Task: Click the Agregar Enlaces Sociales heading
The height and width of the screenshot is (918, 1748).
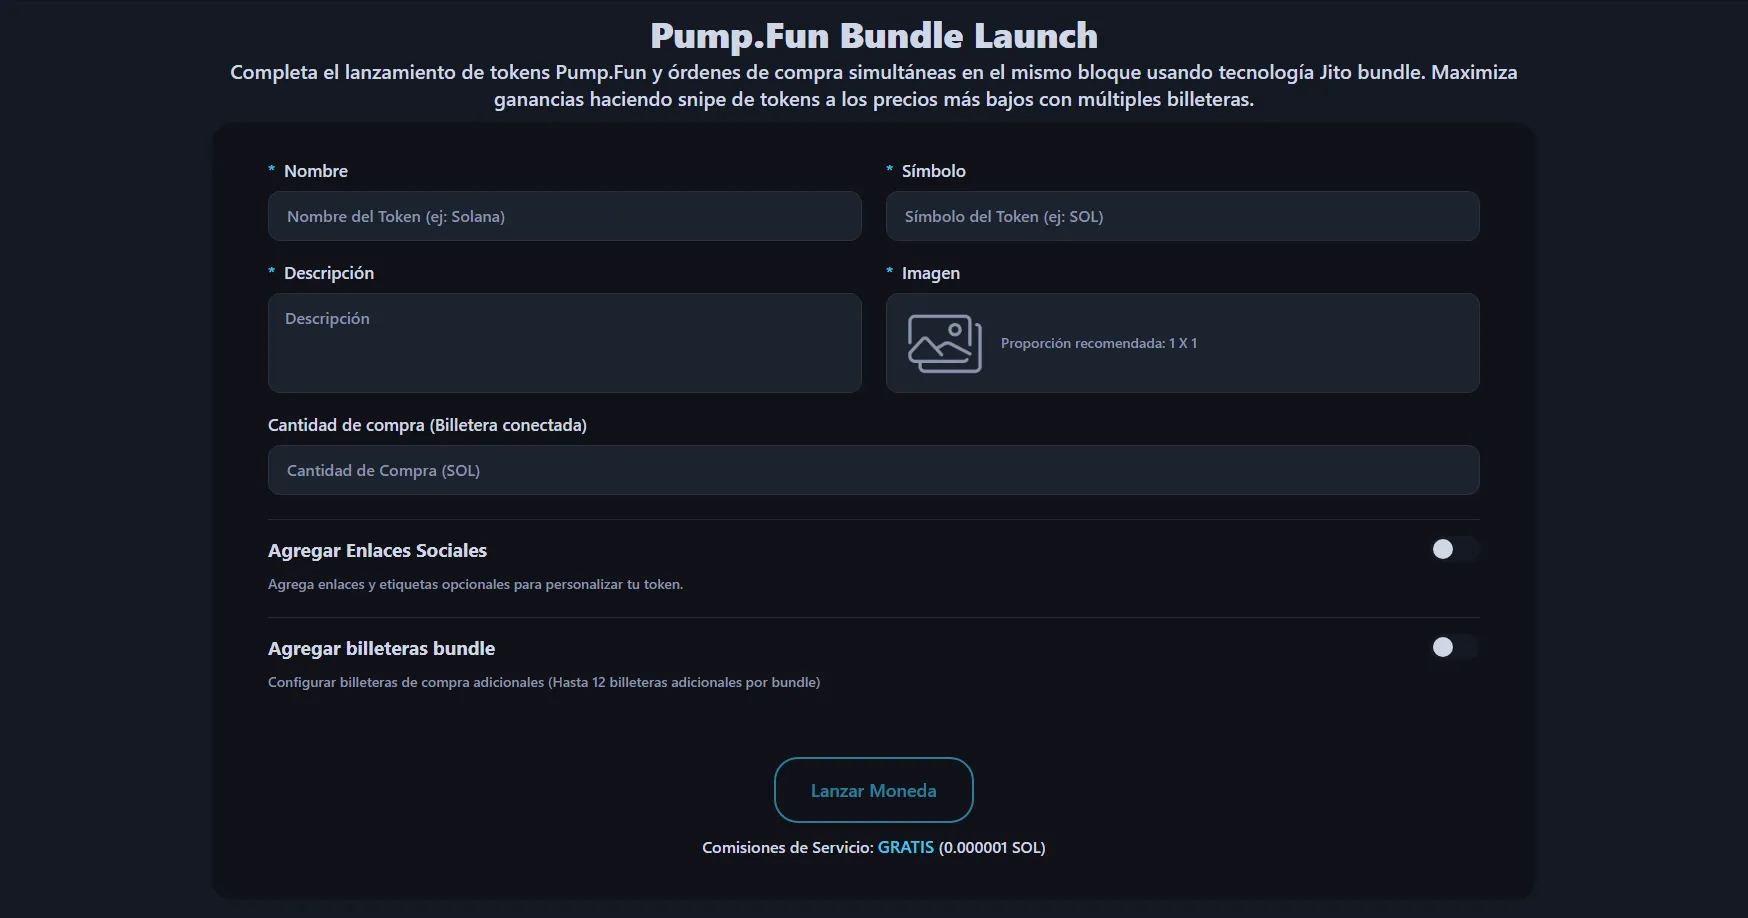Action: pyautogui.click(x=377, y=550)
